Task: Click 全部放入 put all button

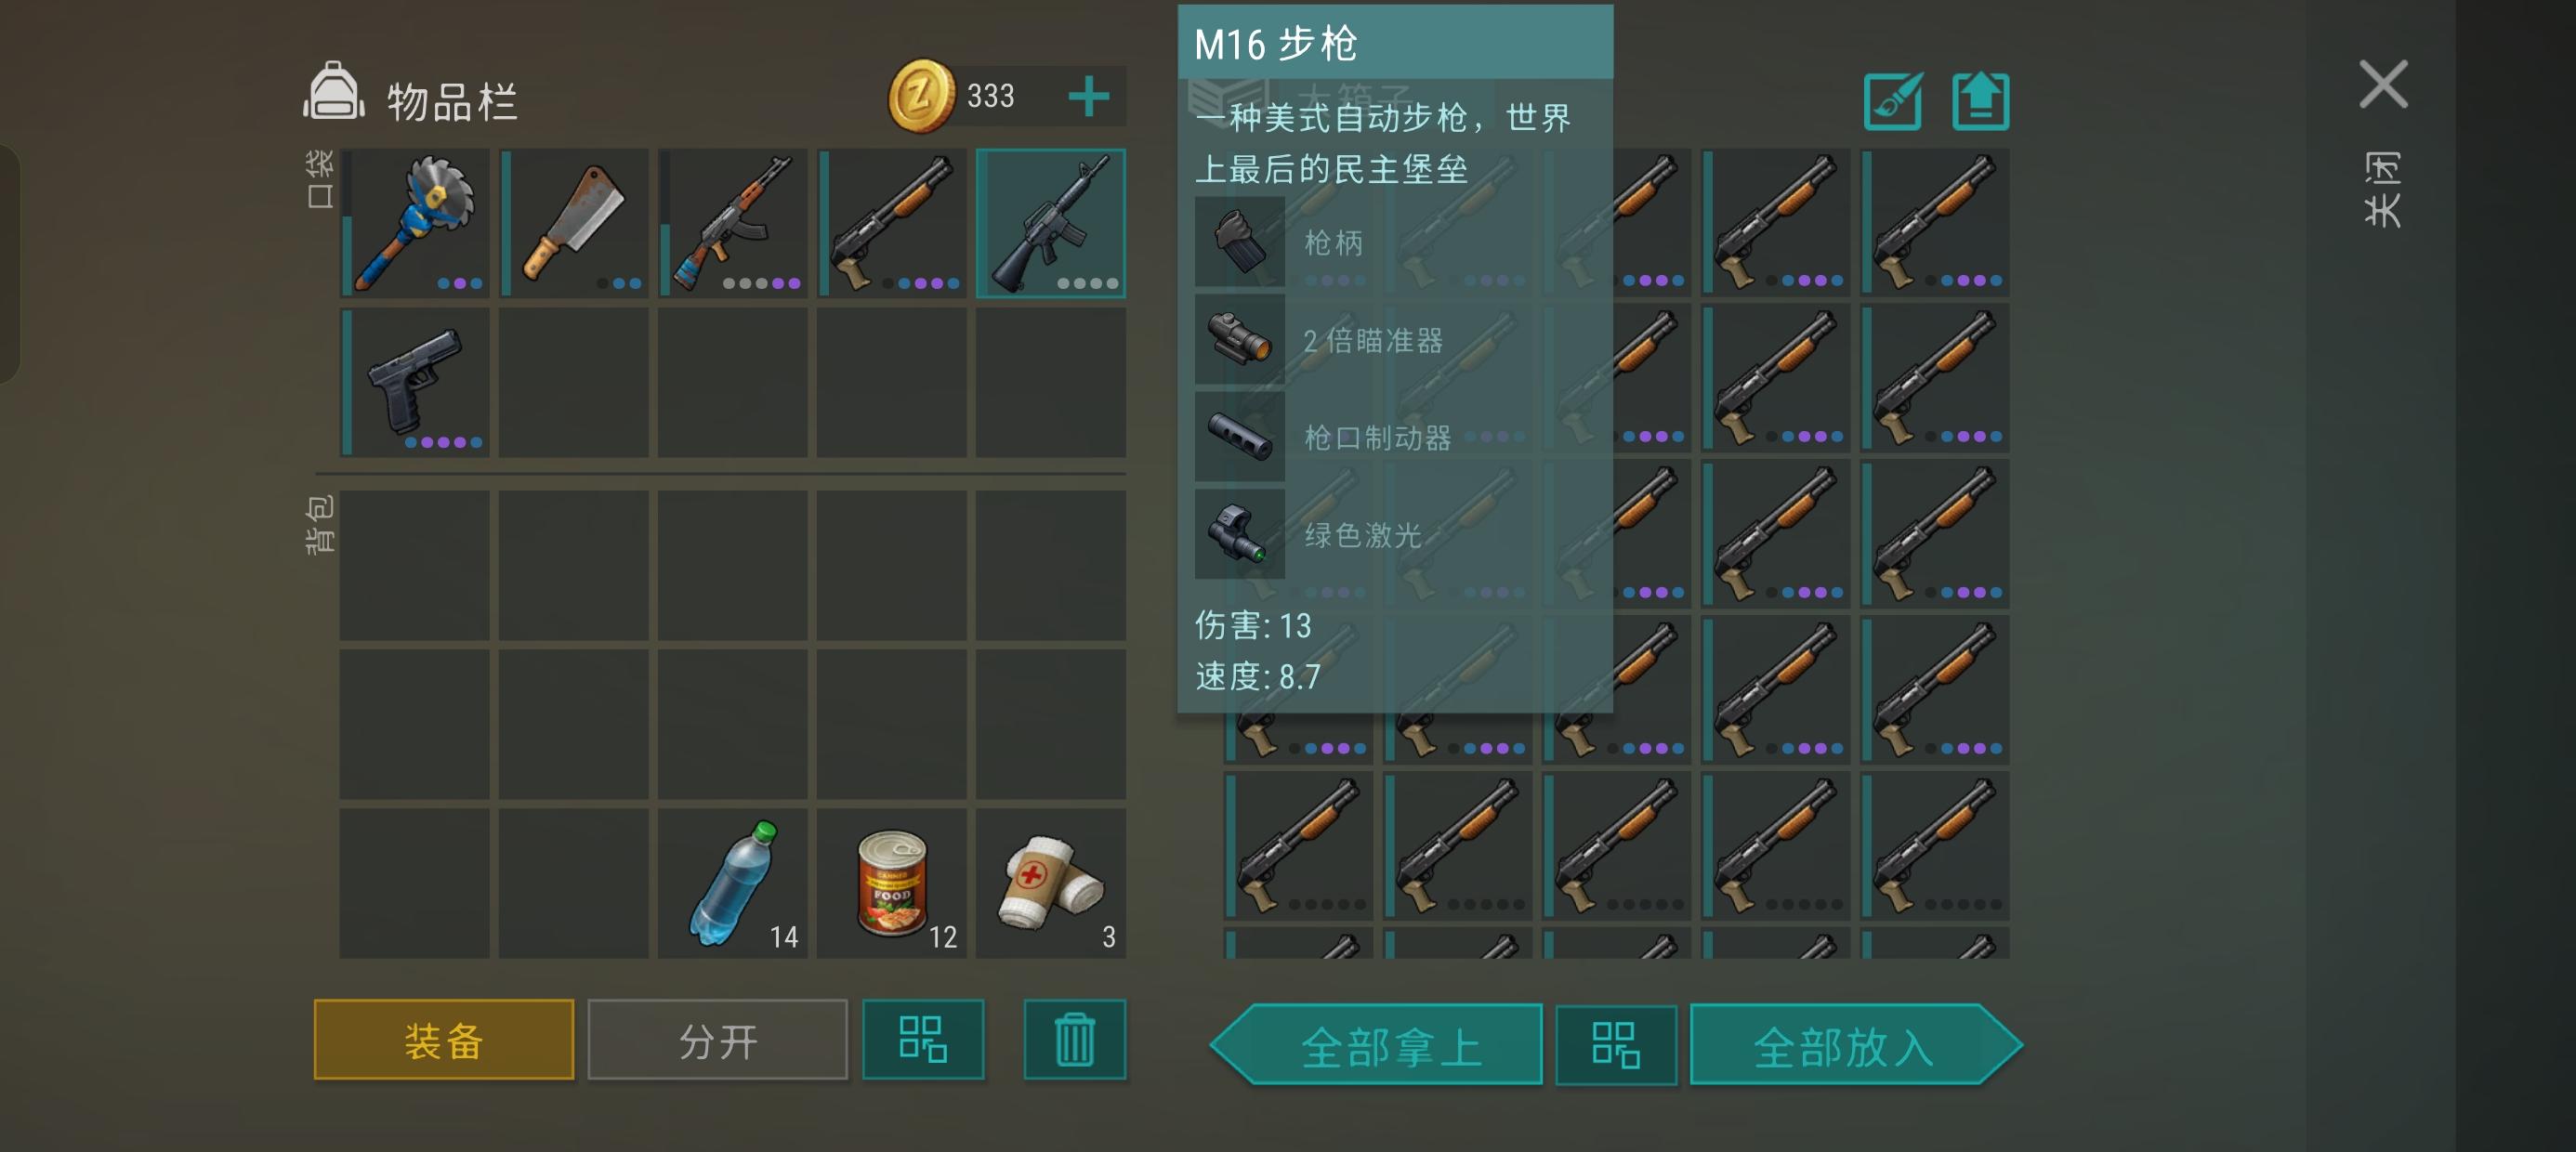Action: pos(1856,1045)
